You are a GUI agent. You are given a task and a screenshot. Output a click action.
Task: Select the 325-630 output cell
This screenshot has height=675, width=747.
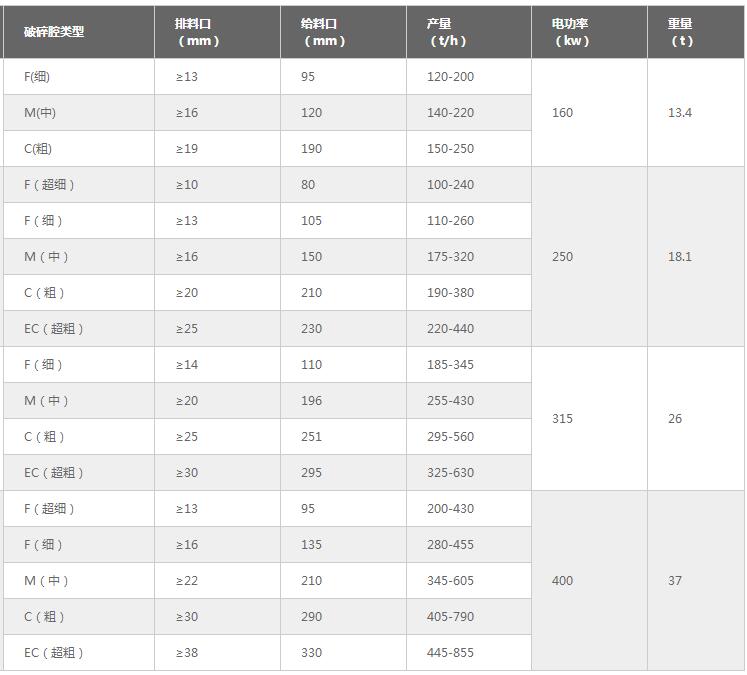[x=450, y=473]
